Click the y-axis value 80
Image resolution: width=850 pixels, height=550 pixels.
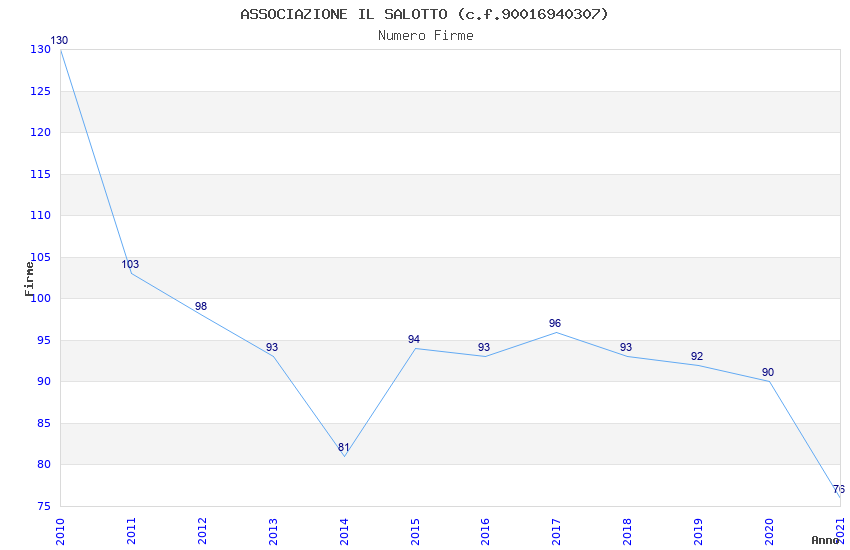tap(44, 464)
